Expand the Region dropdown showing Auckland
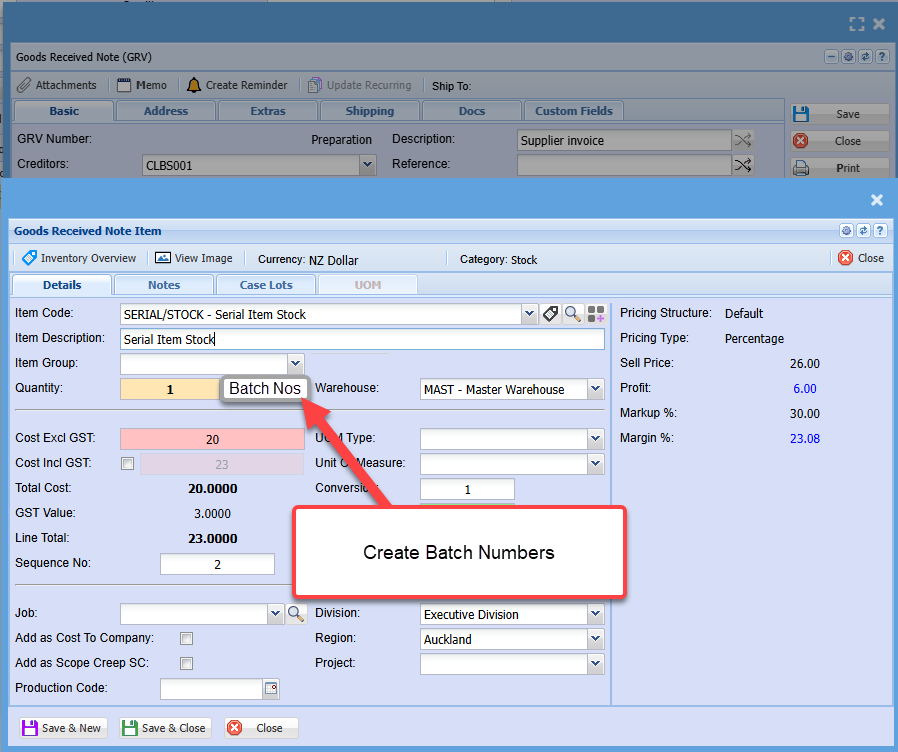Screen dimensions: 898x752 pos(595,639)
